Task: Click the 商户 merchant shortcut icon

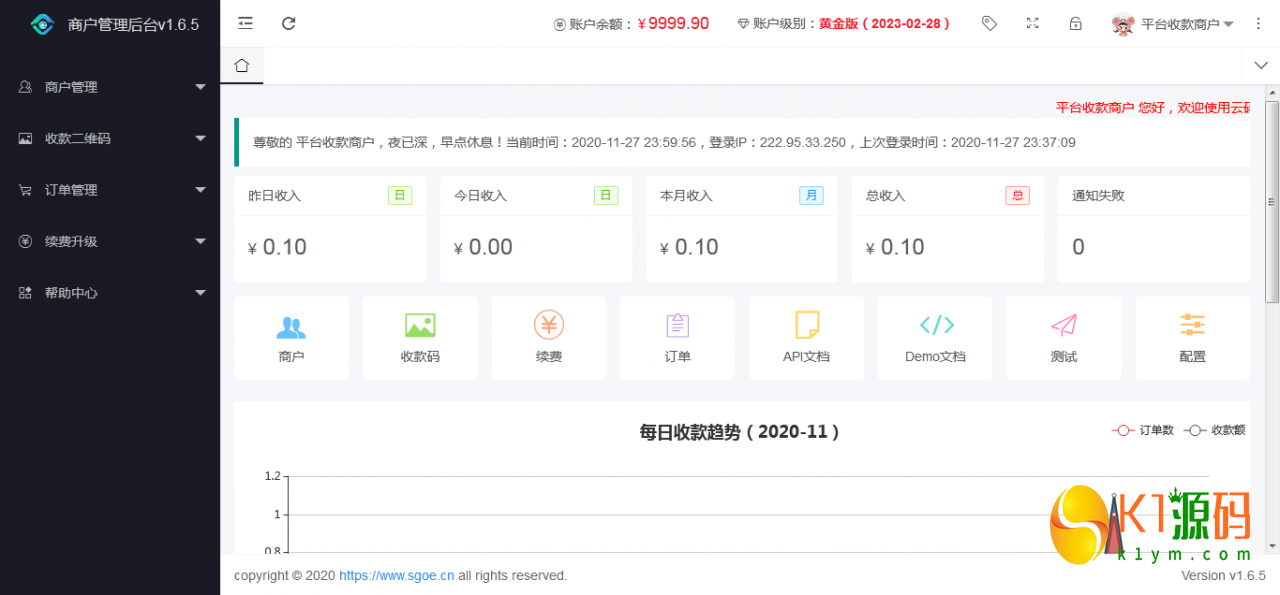Action: [x=291, y=327]
